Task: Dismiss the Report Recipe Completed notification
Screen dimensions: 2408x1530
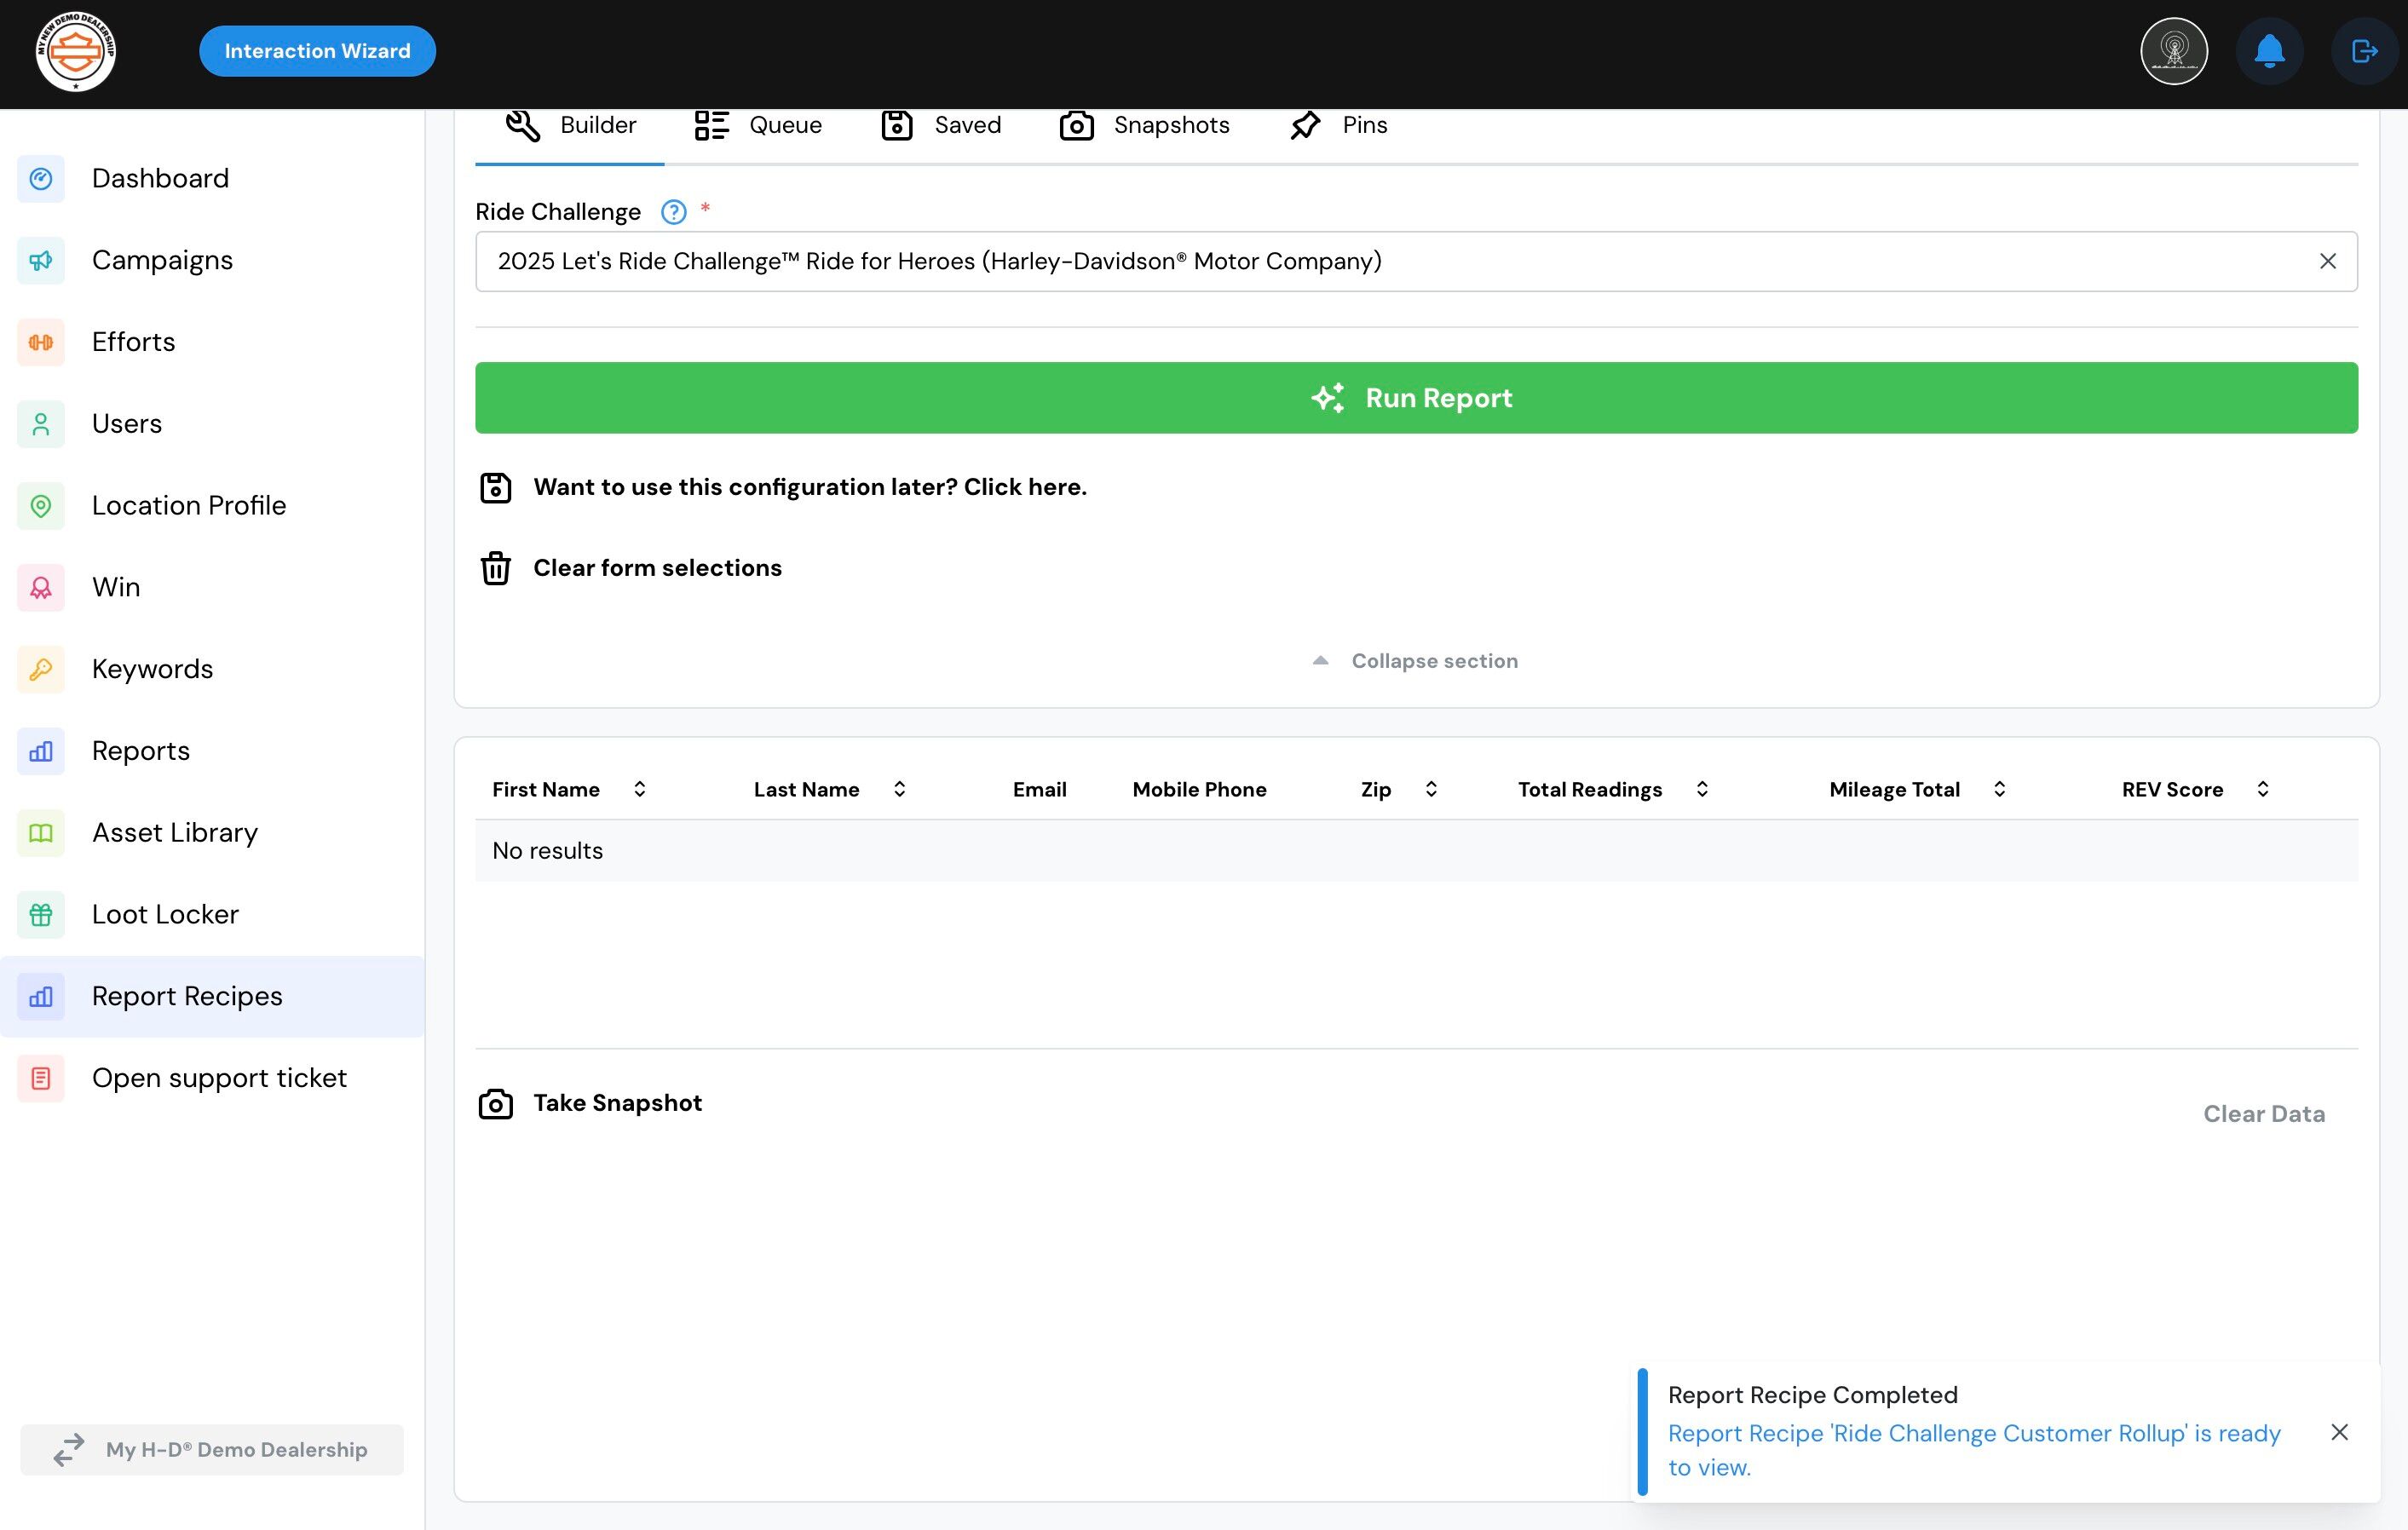Action: (2339, 1432)
